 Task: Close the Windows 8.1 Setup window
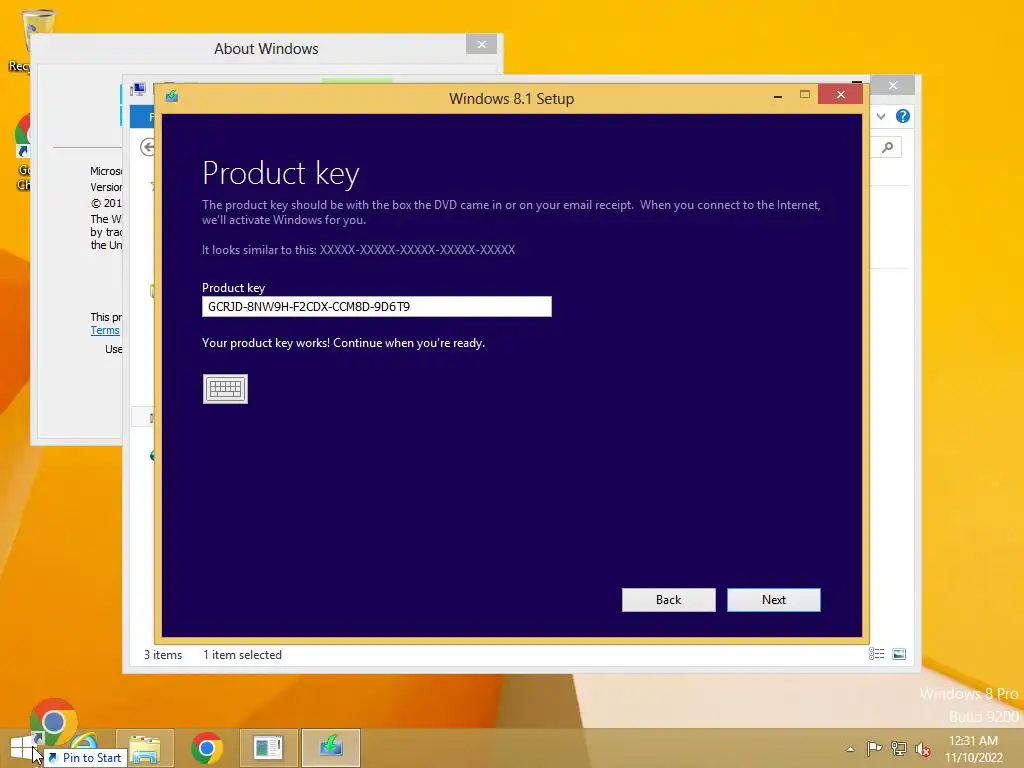[840, 95]
